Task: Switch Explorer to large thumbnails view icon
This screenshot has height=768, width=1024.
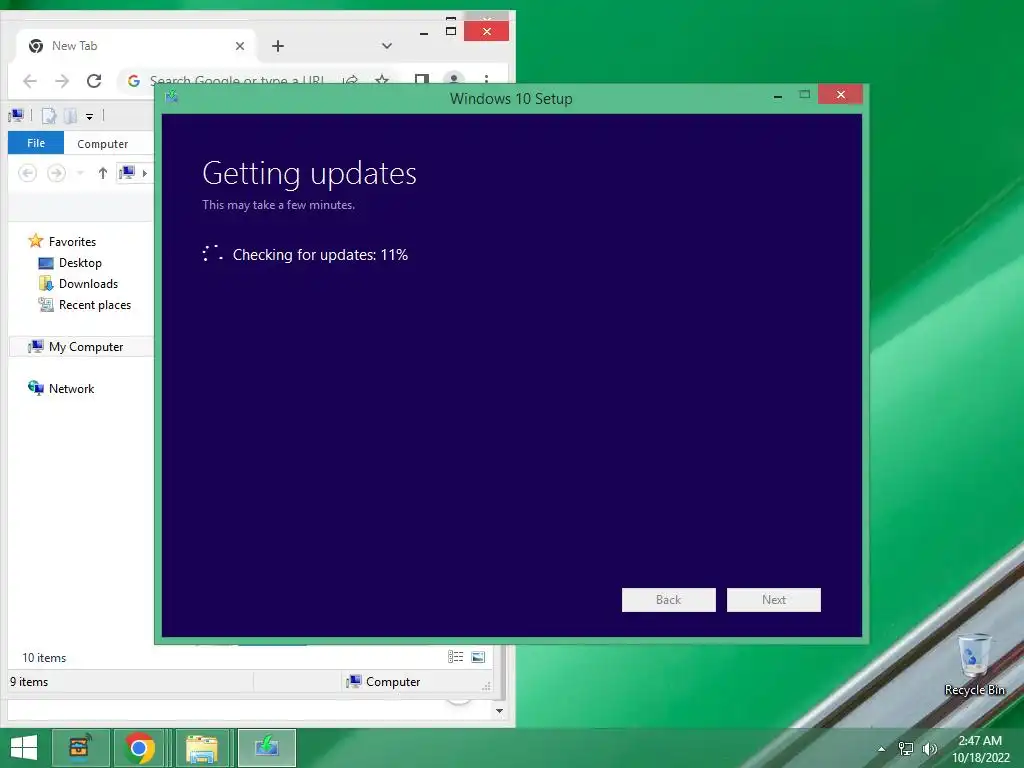Action: (x=478, y=657)
